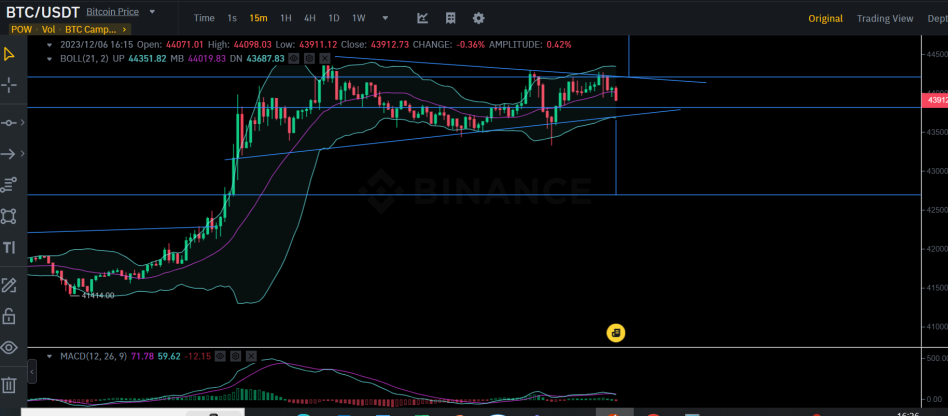Open MACD indicator settings
This screenshot has height=416, width=948.
[236, 356]
